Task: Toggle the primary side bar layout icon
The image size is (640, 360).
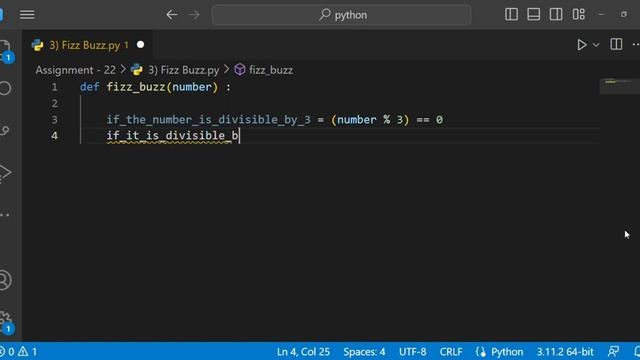Action: (511, 14)
